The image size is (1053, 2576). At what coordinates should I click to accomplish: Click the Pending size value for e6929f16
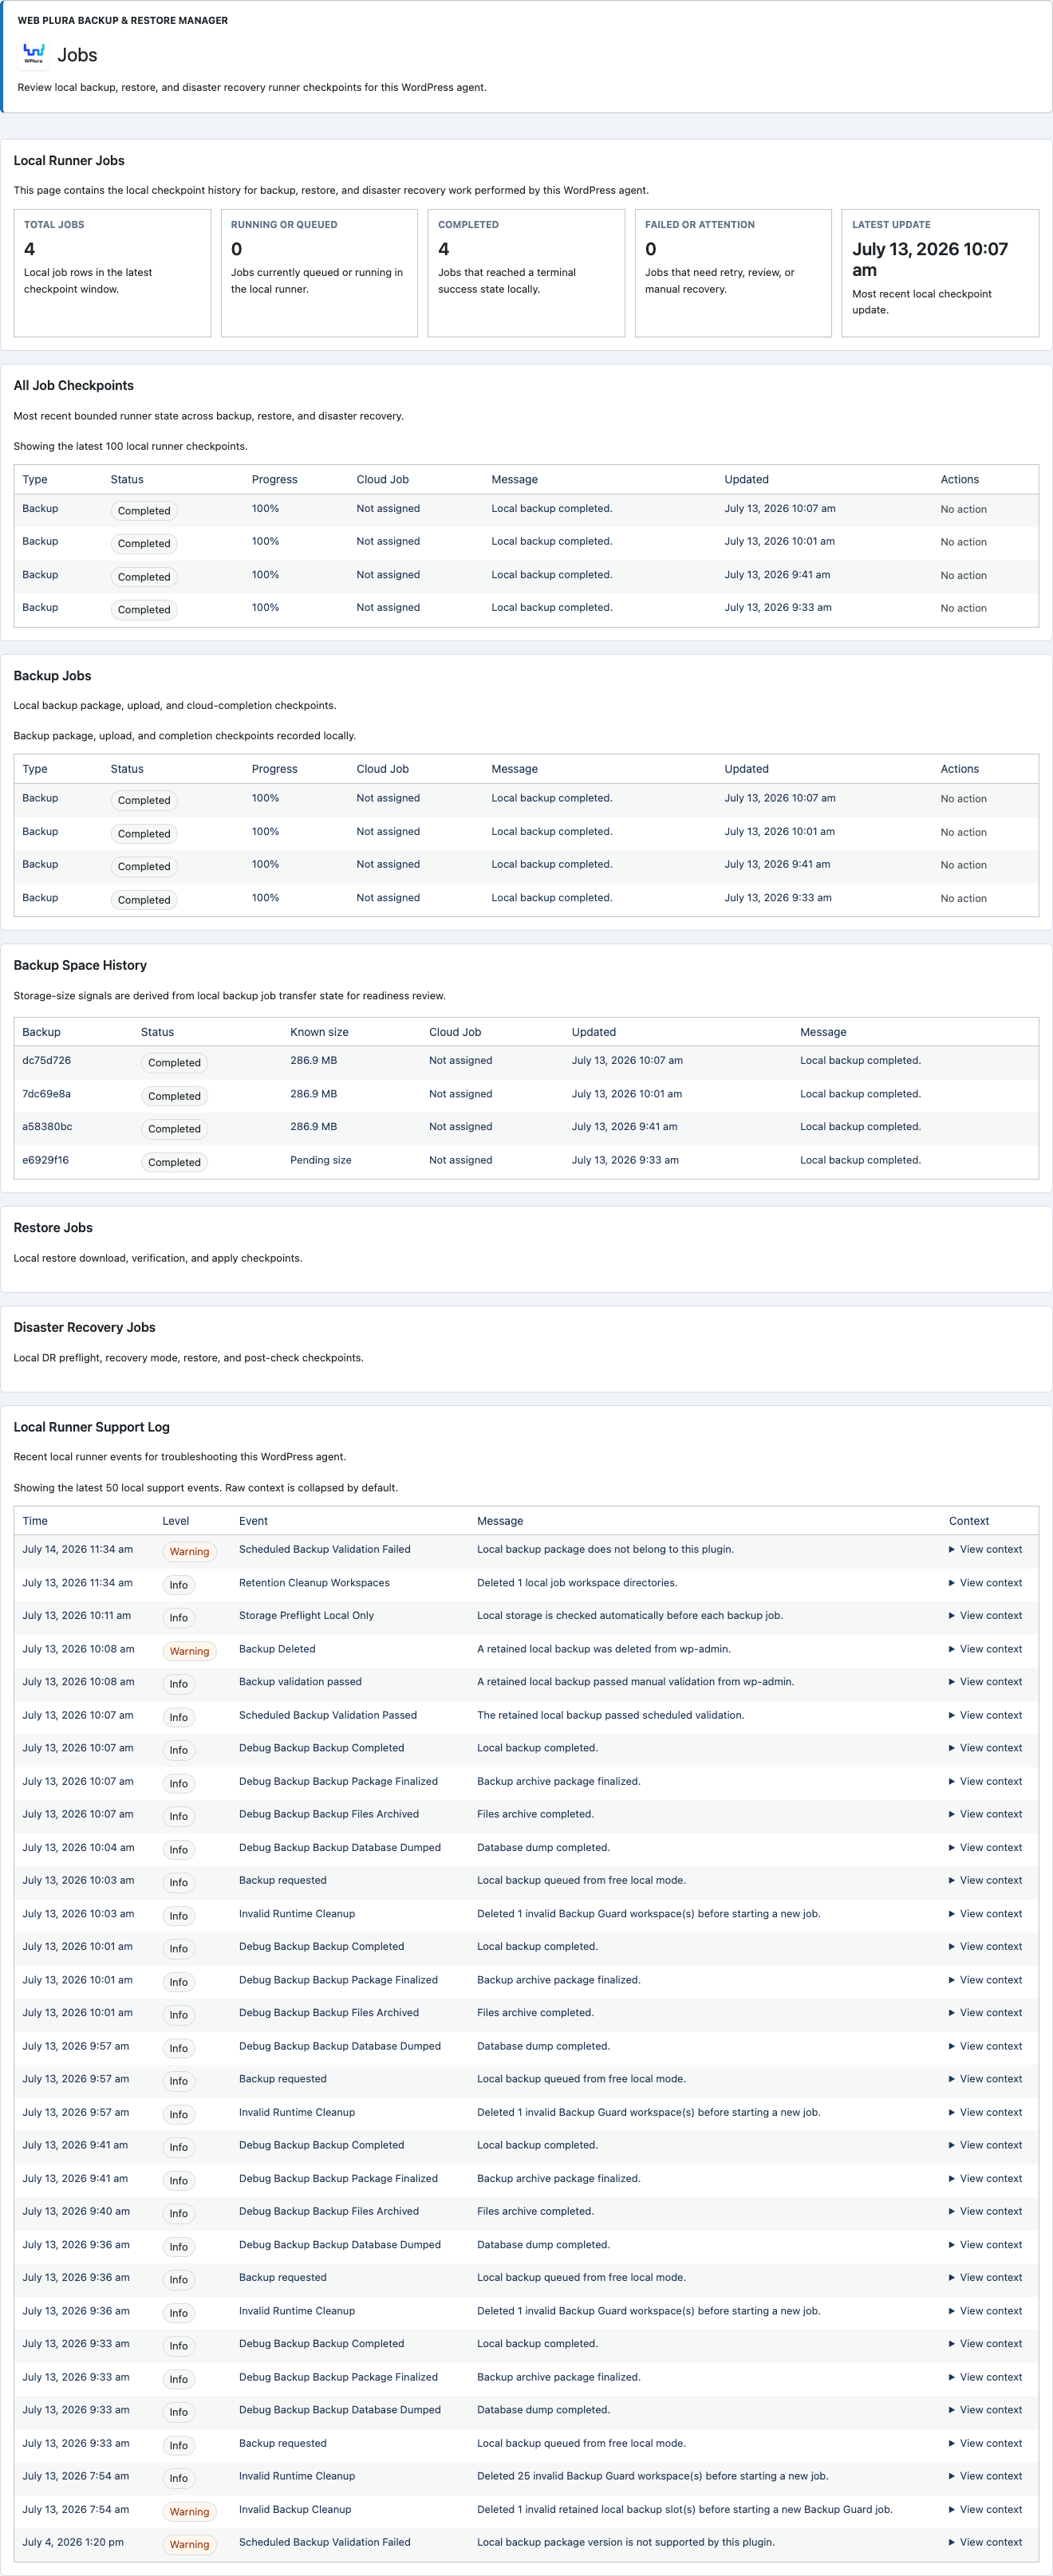coord(320,1160)
